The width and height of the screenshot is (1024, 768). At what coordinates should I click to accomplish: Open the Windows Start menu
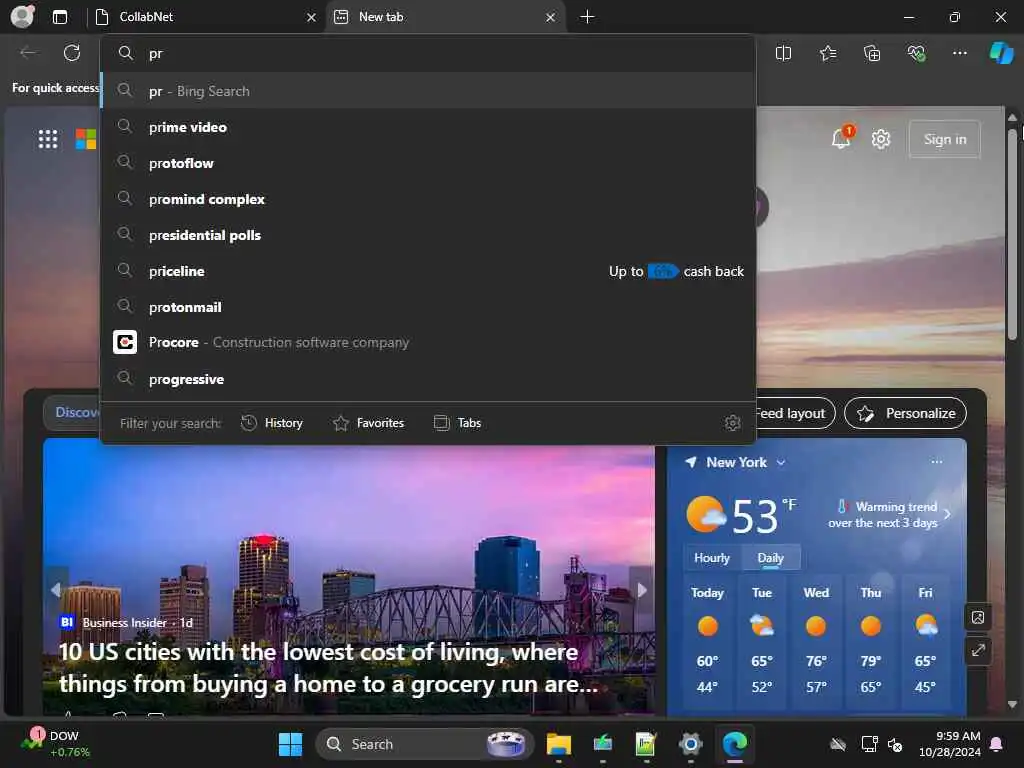click(290, 744)
